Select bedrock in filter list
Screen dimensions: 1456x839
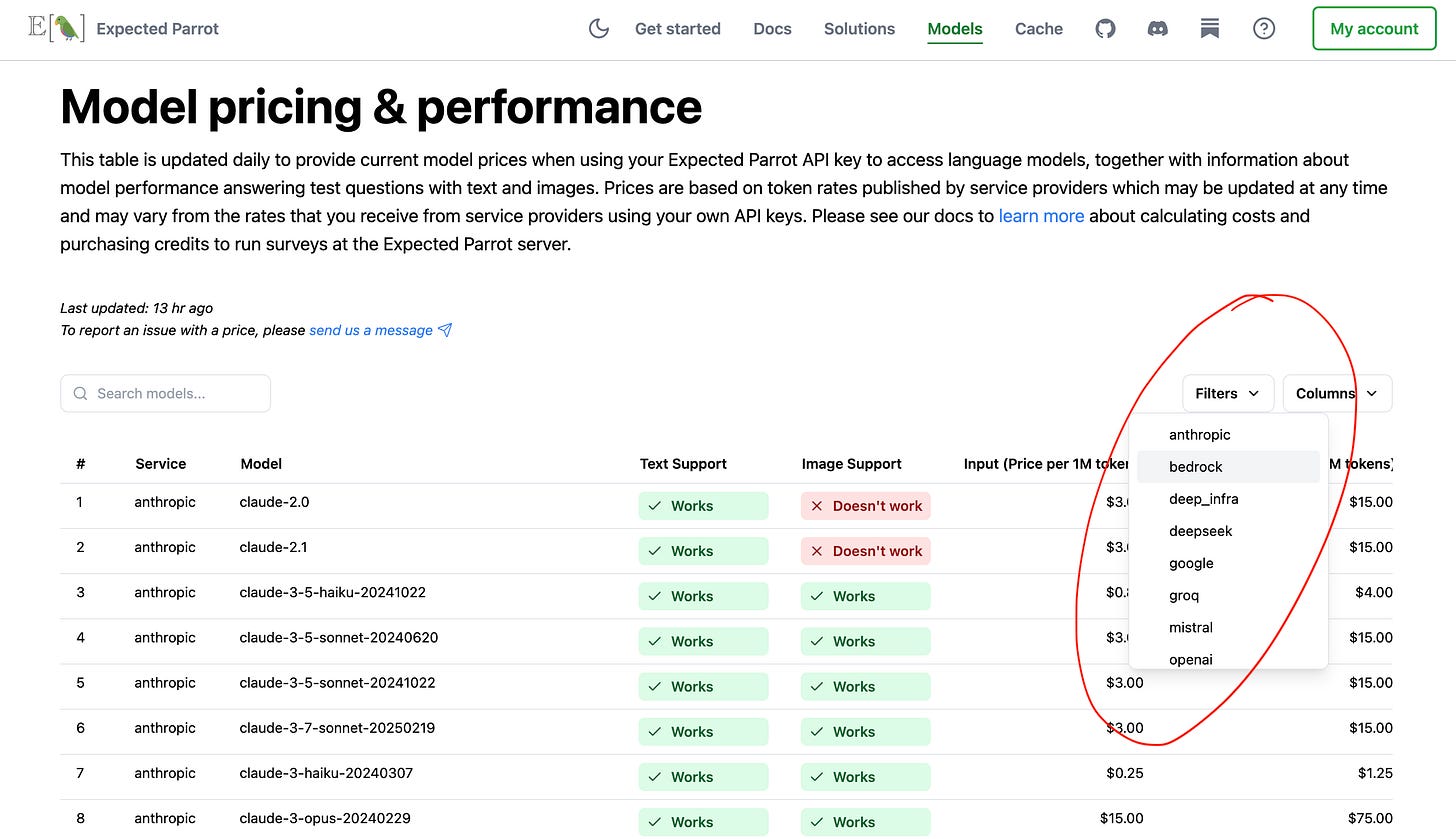1228,467
